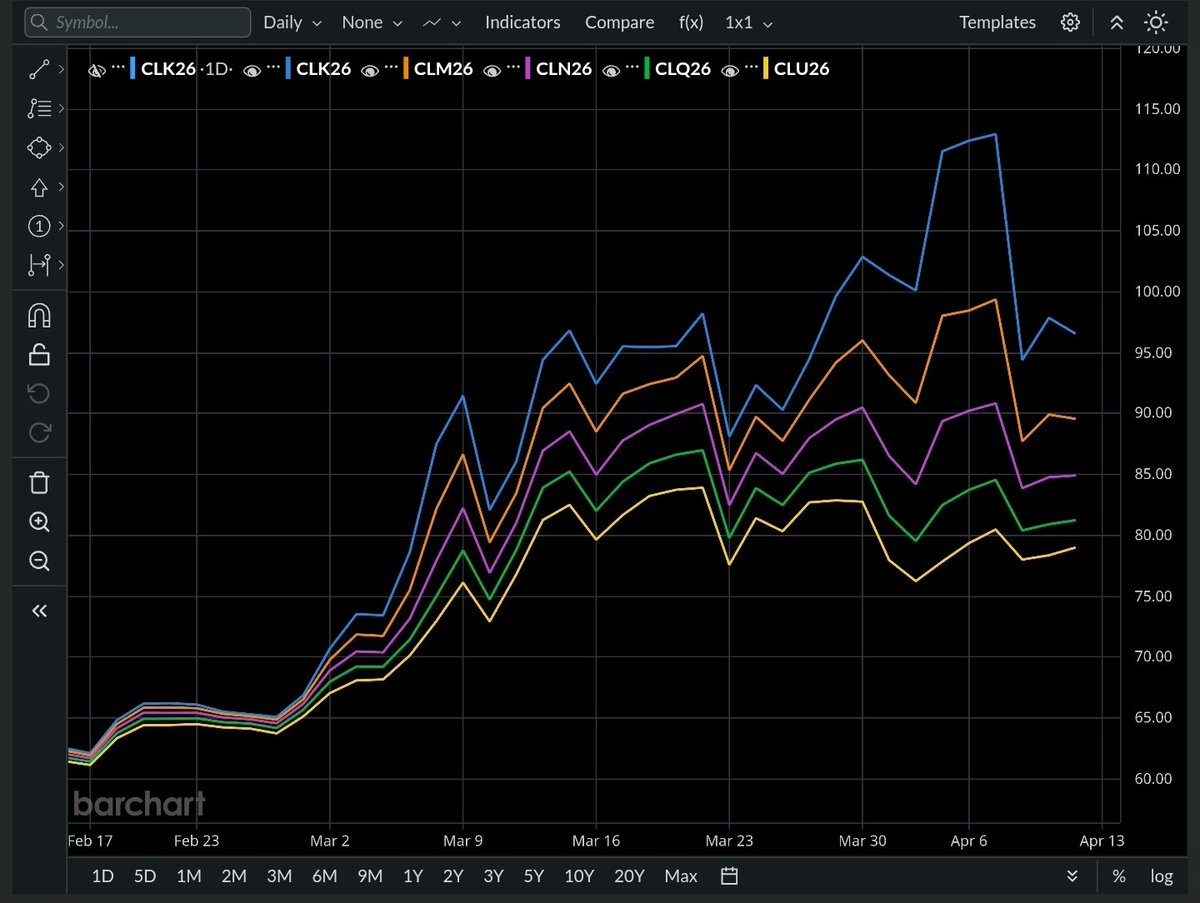Hide the CLQ26 line via eye icon

(612, 69)
